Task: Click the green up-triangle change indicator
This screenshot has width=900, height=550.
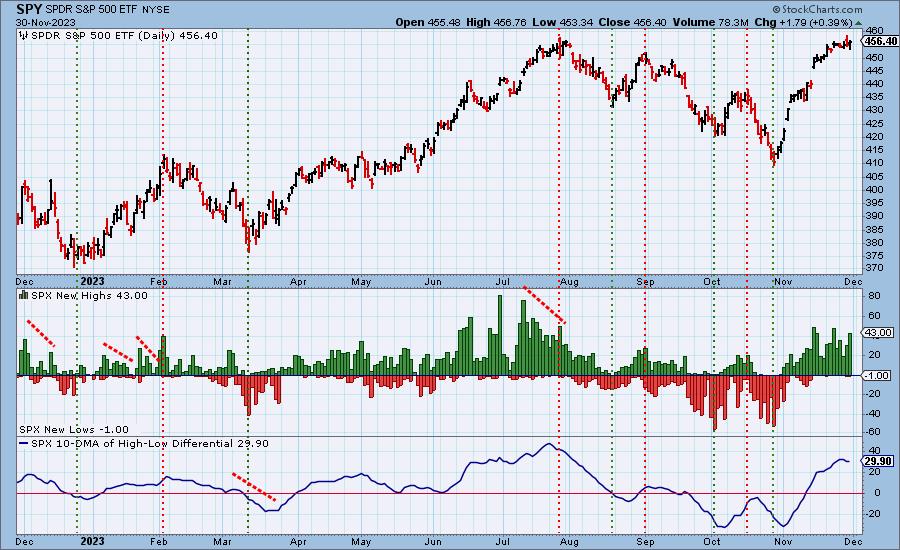Action: (x=859, y=23)
